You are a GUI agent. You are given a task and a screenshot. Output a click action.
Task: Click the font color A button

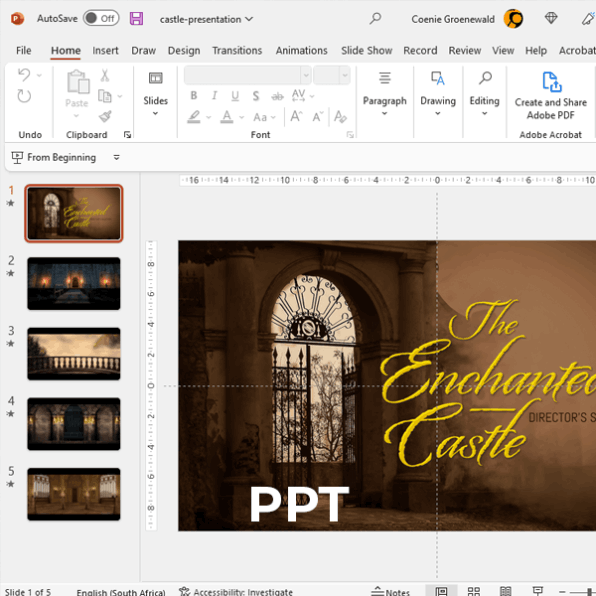(x=227, y=116)
